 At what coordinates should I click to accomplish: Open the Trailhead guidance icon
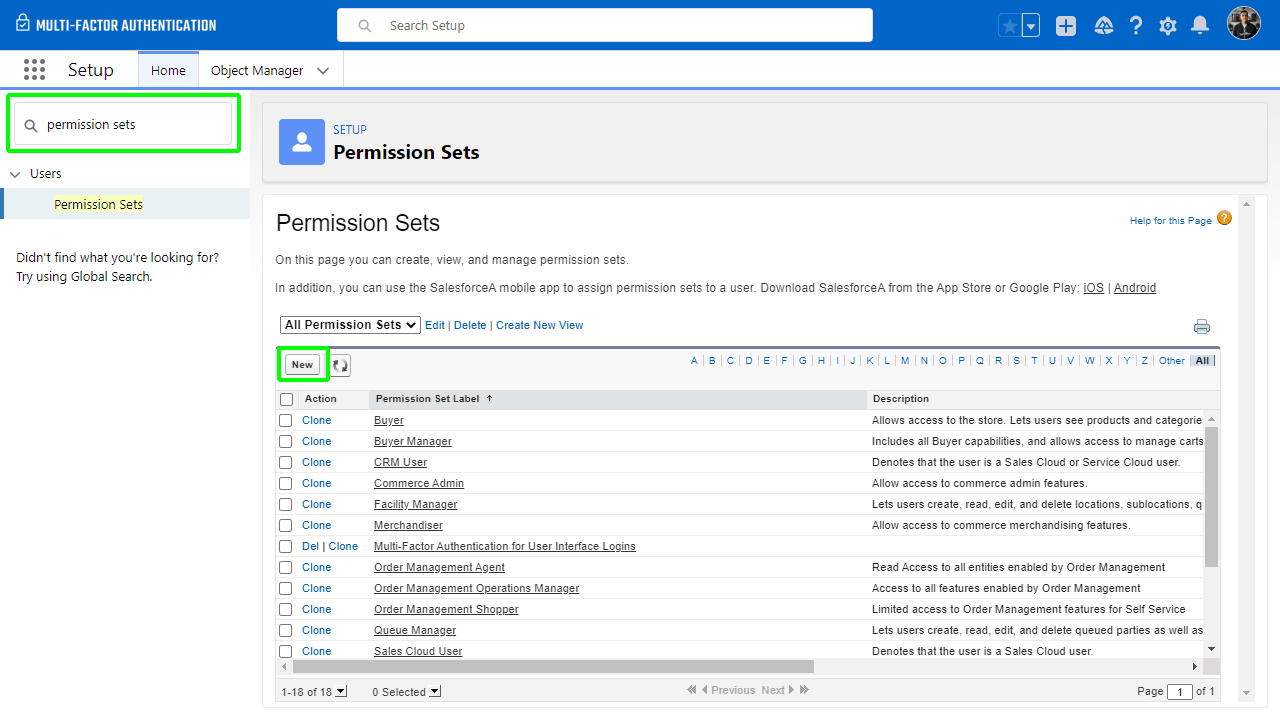point(1104,26)
